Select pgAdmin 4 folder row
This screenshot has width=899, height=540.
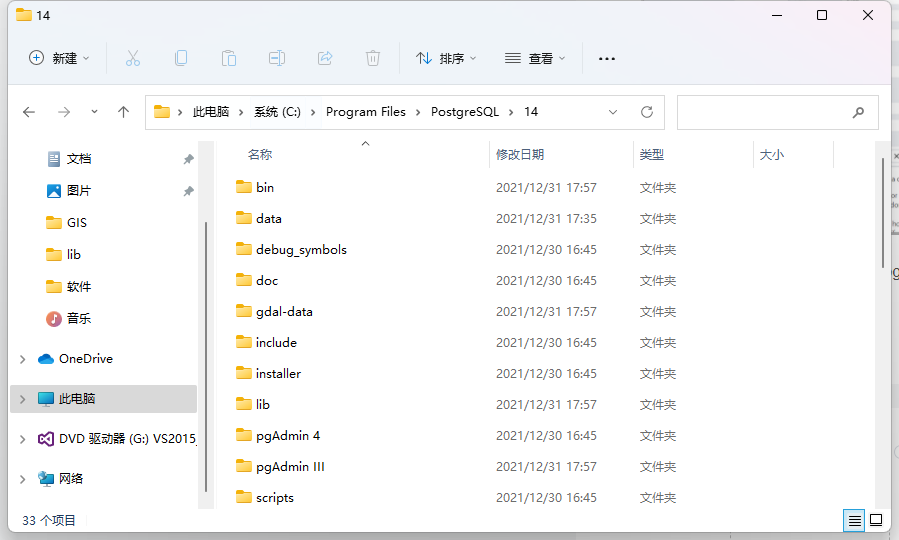tap(456, 435)
